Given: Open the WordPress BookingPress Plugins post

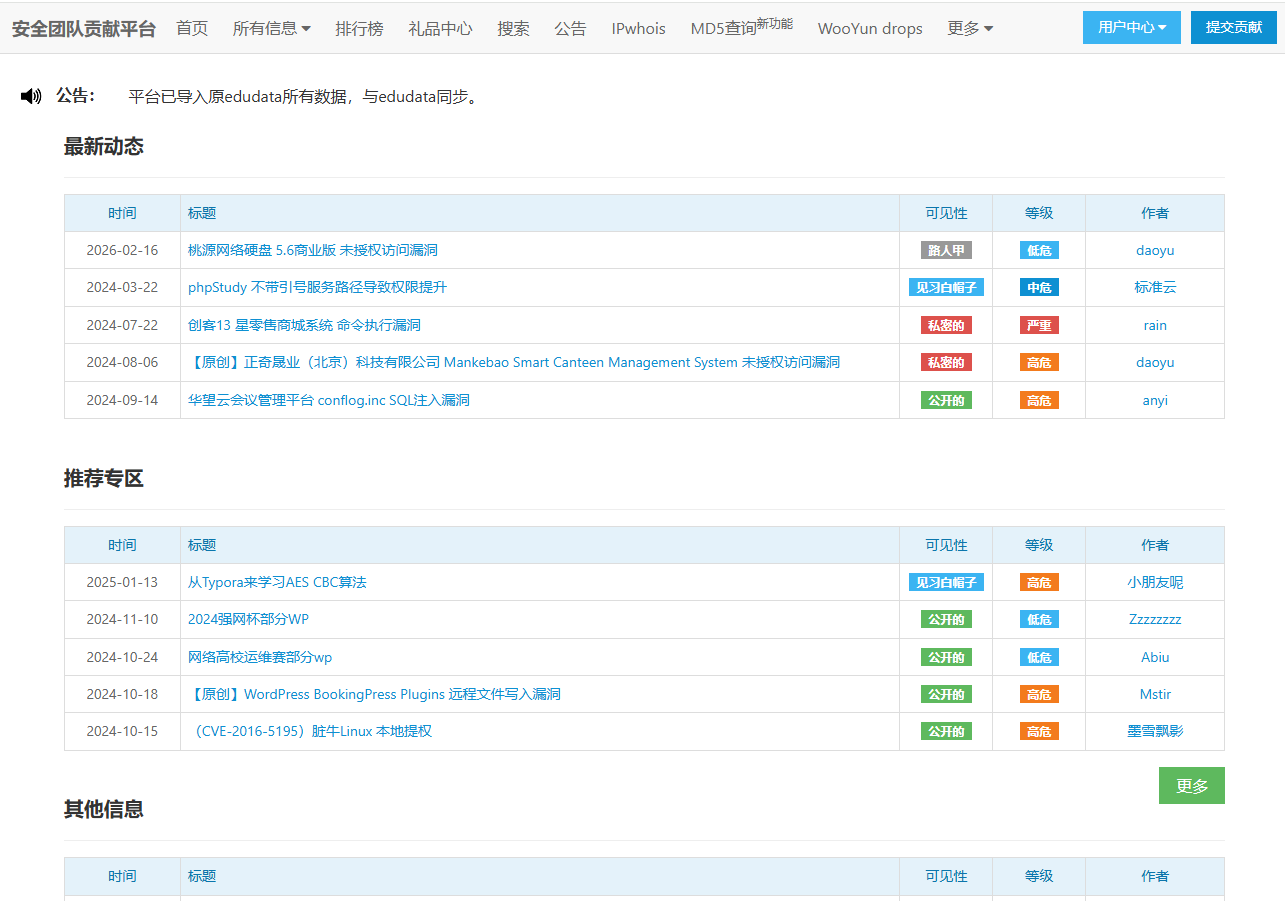Looking at the screenshot, I should (374, 694).
